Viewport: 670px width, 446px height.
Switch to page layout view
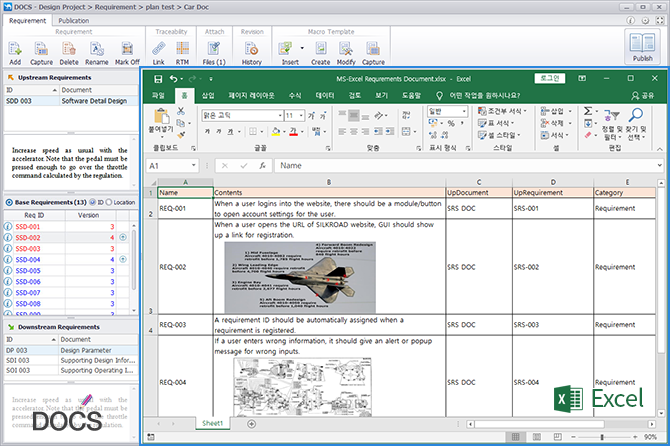click(537, 437)
